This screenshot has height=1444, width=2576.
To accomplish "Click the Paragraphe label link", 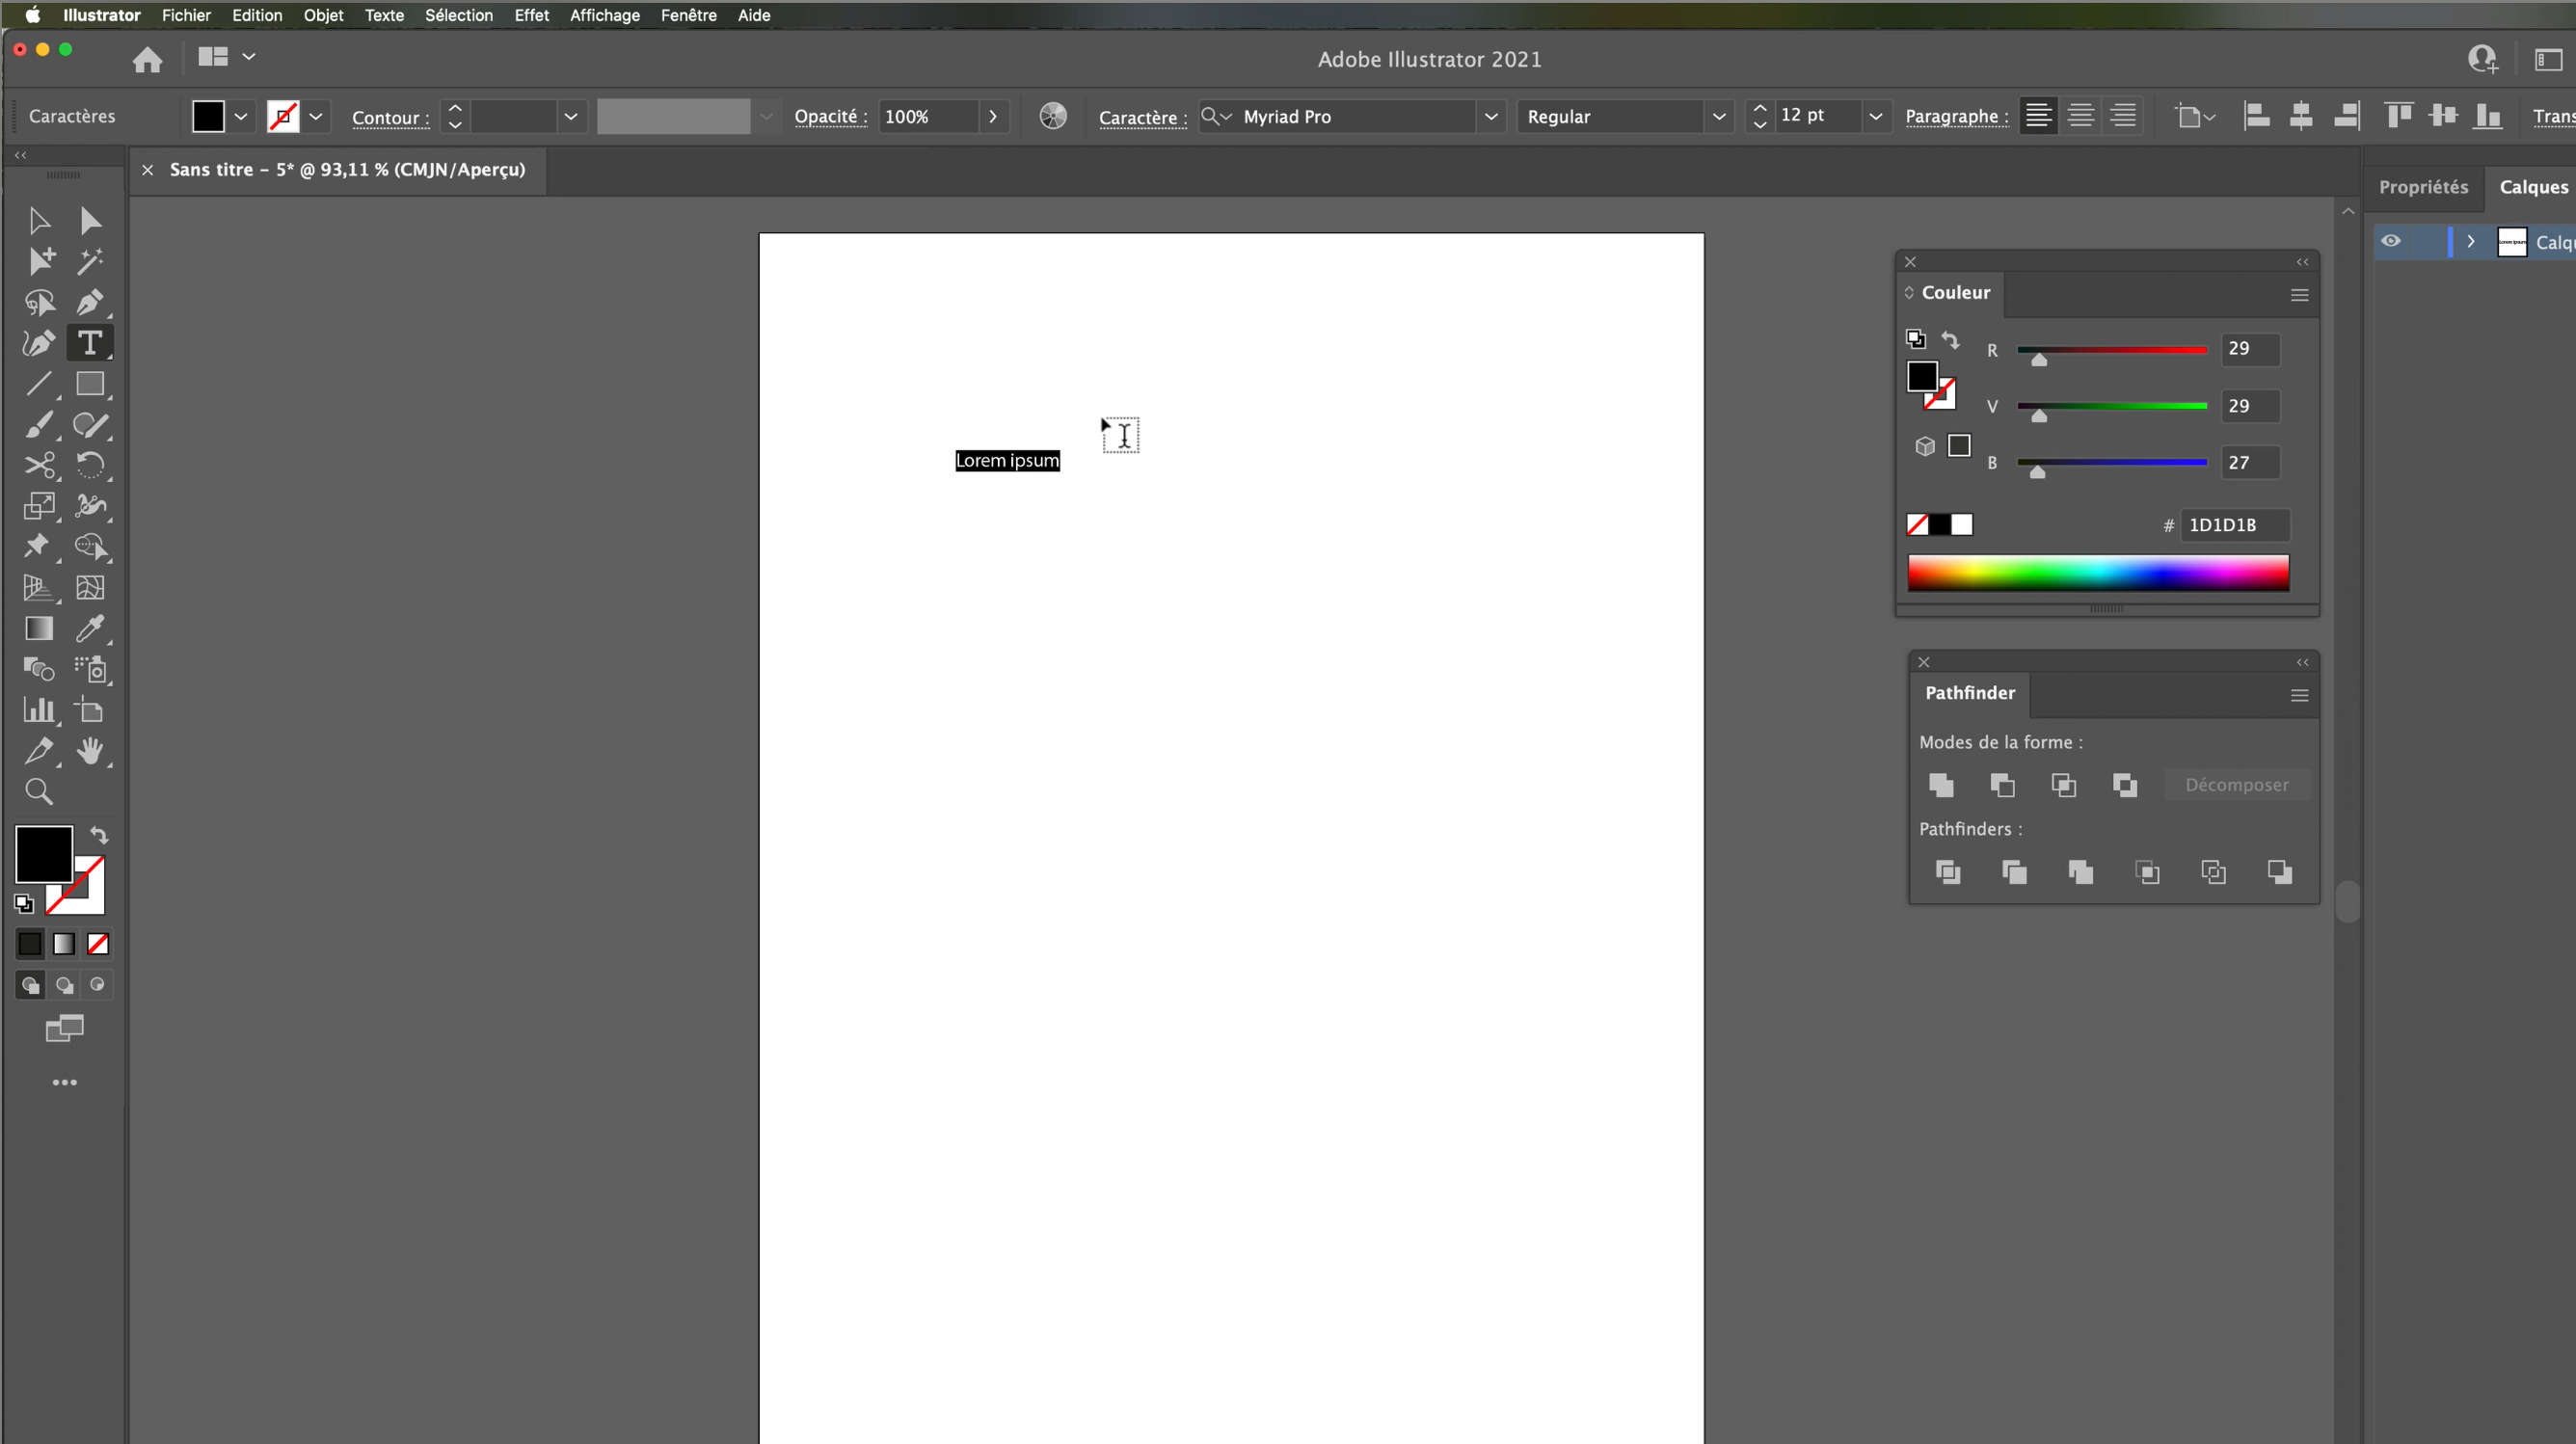I will tap(1956, 116).
